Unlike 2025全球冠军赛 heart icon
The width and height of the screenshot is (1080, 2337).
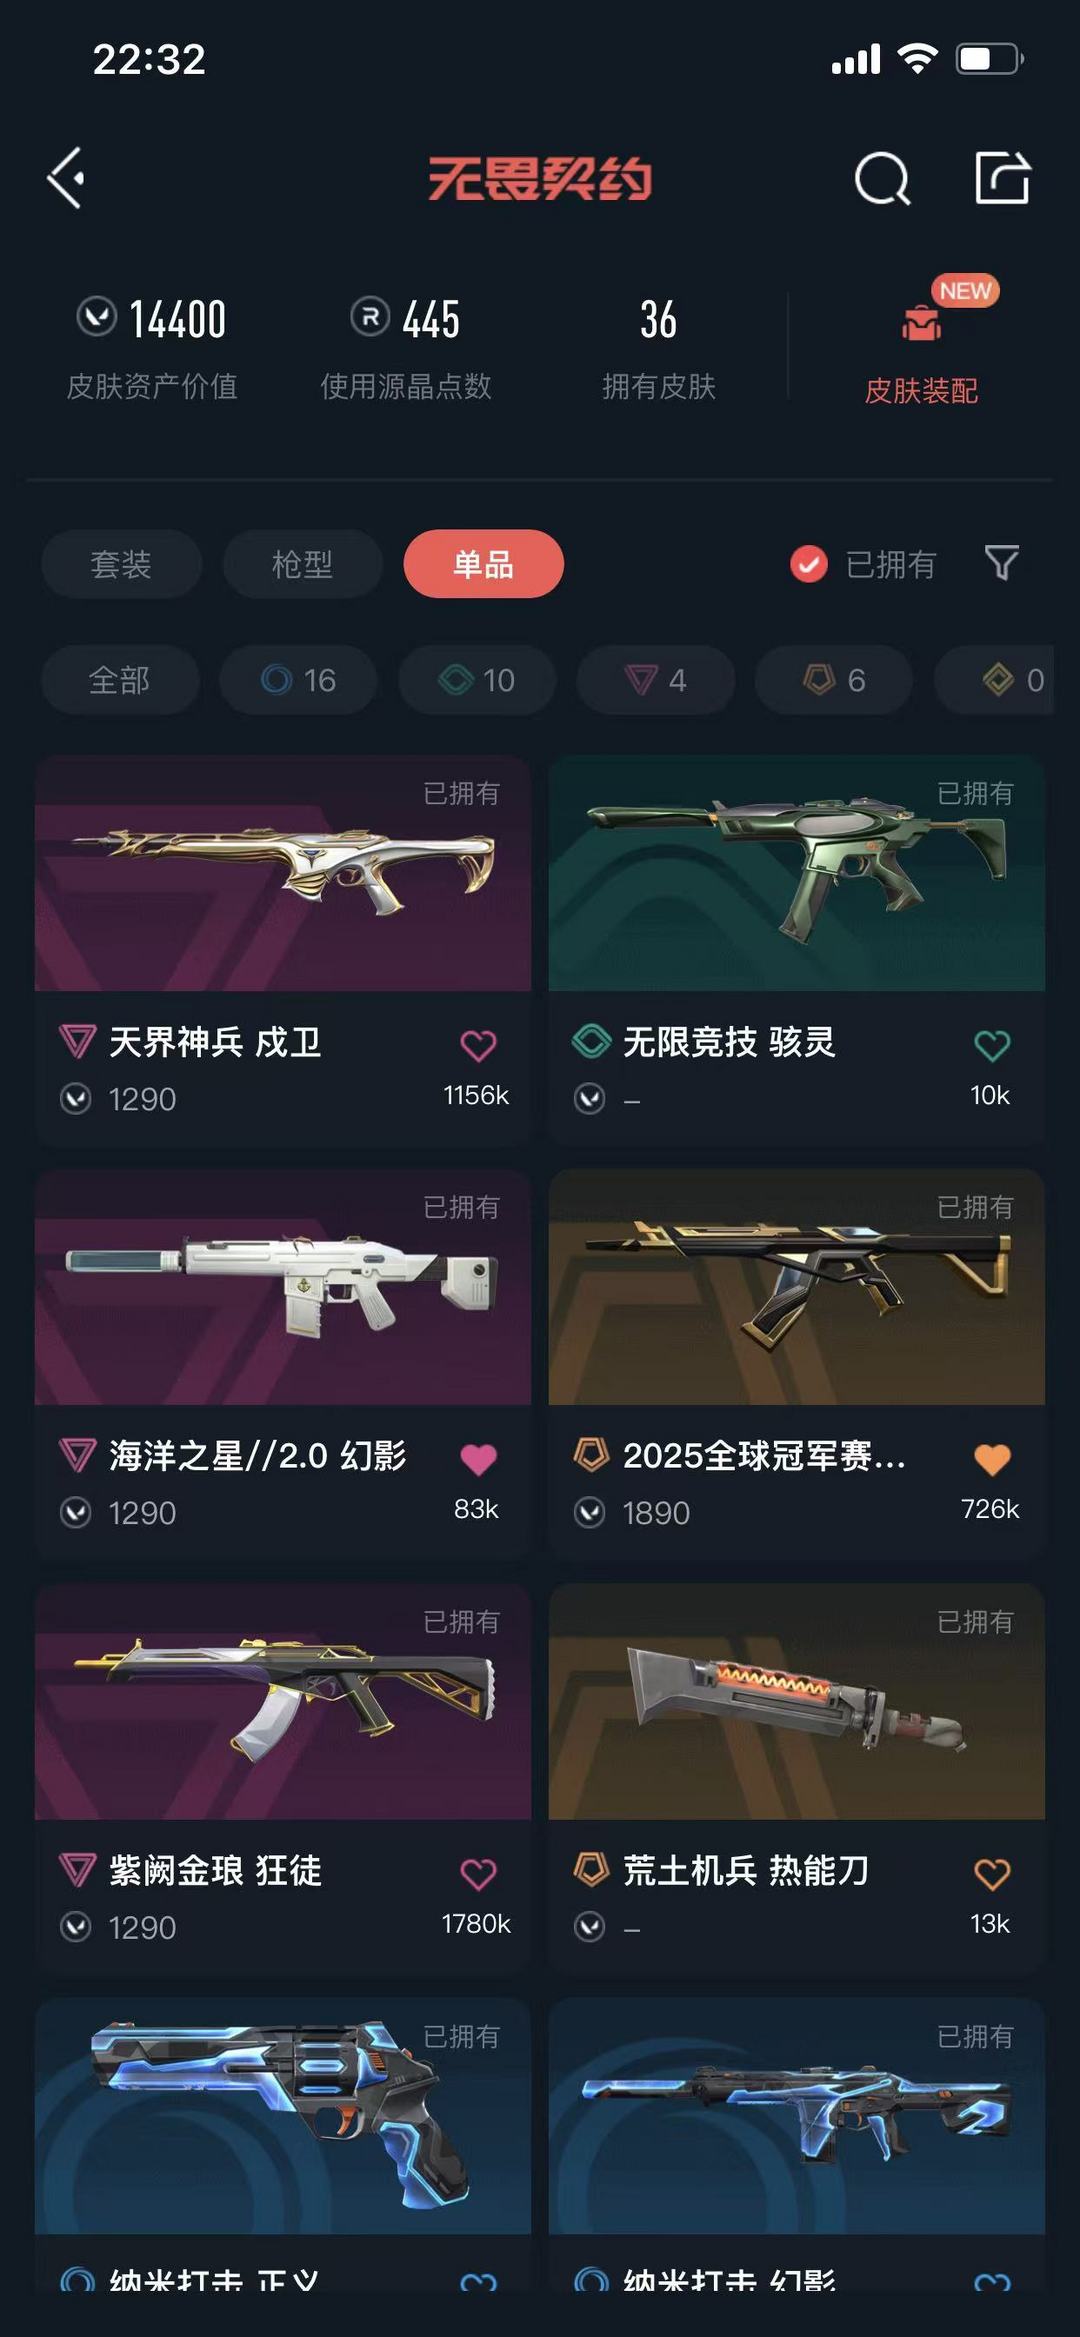(x=992, y=1459)
